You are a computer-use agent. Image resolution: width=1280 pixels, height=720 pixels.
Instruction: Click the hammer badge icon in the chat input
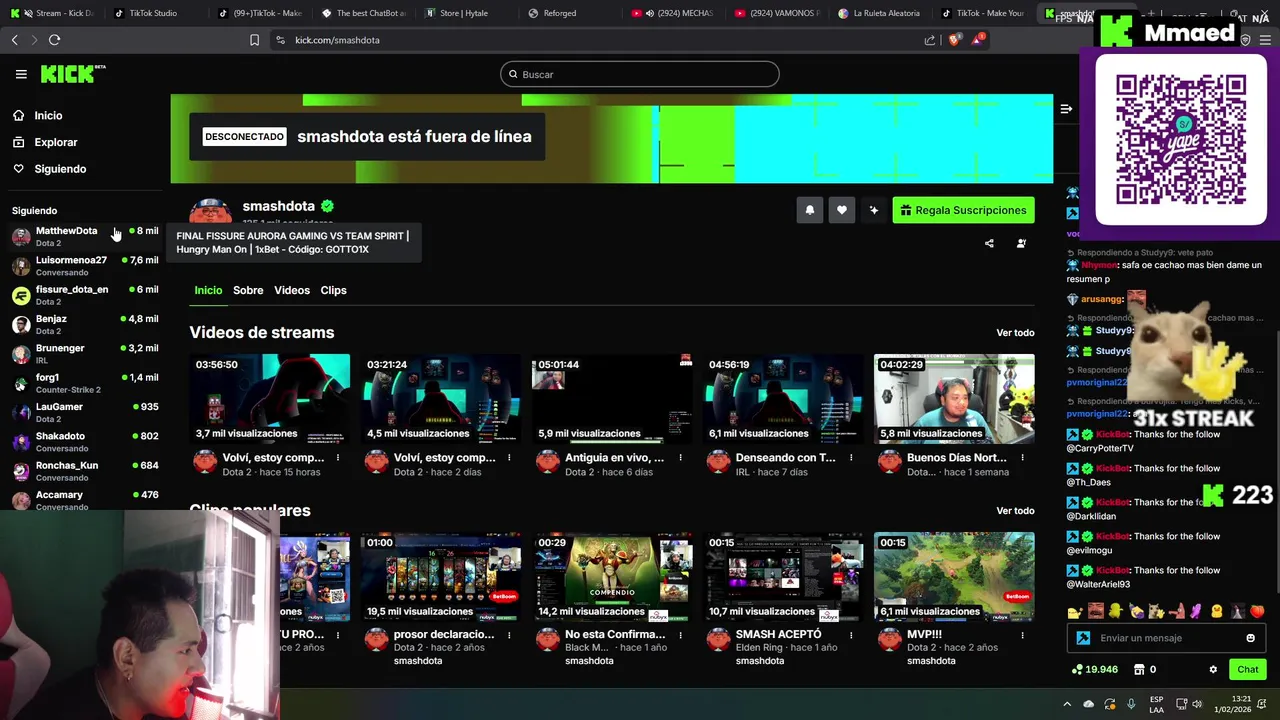[x=1083, y=638]
